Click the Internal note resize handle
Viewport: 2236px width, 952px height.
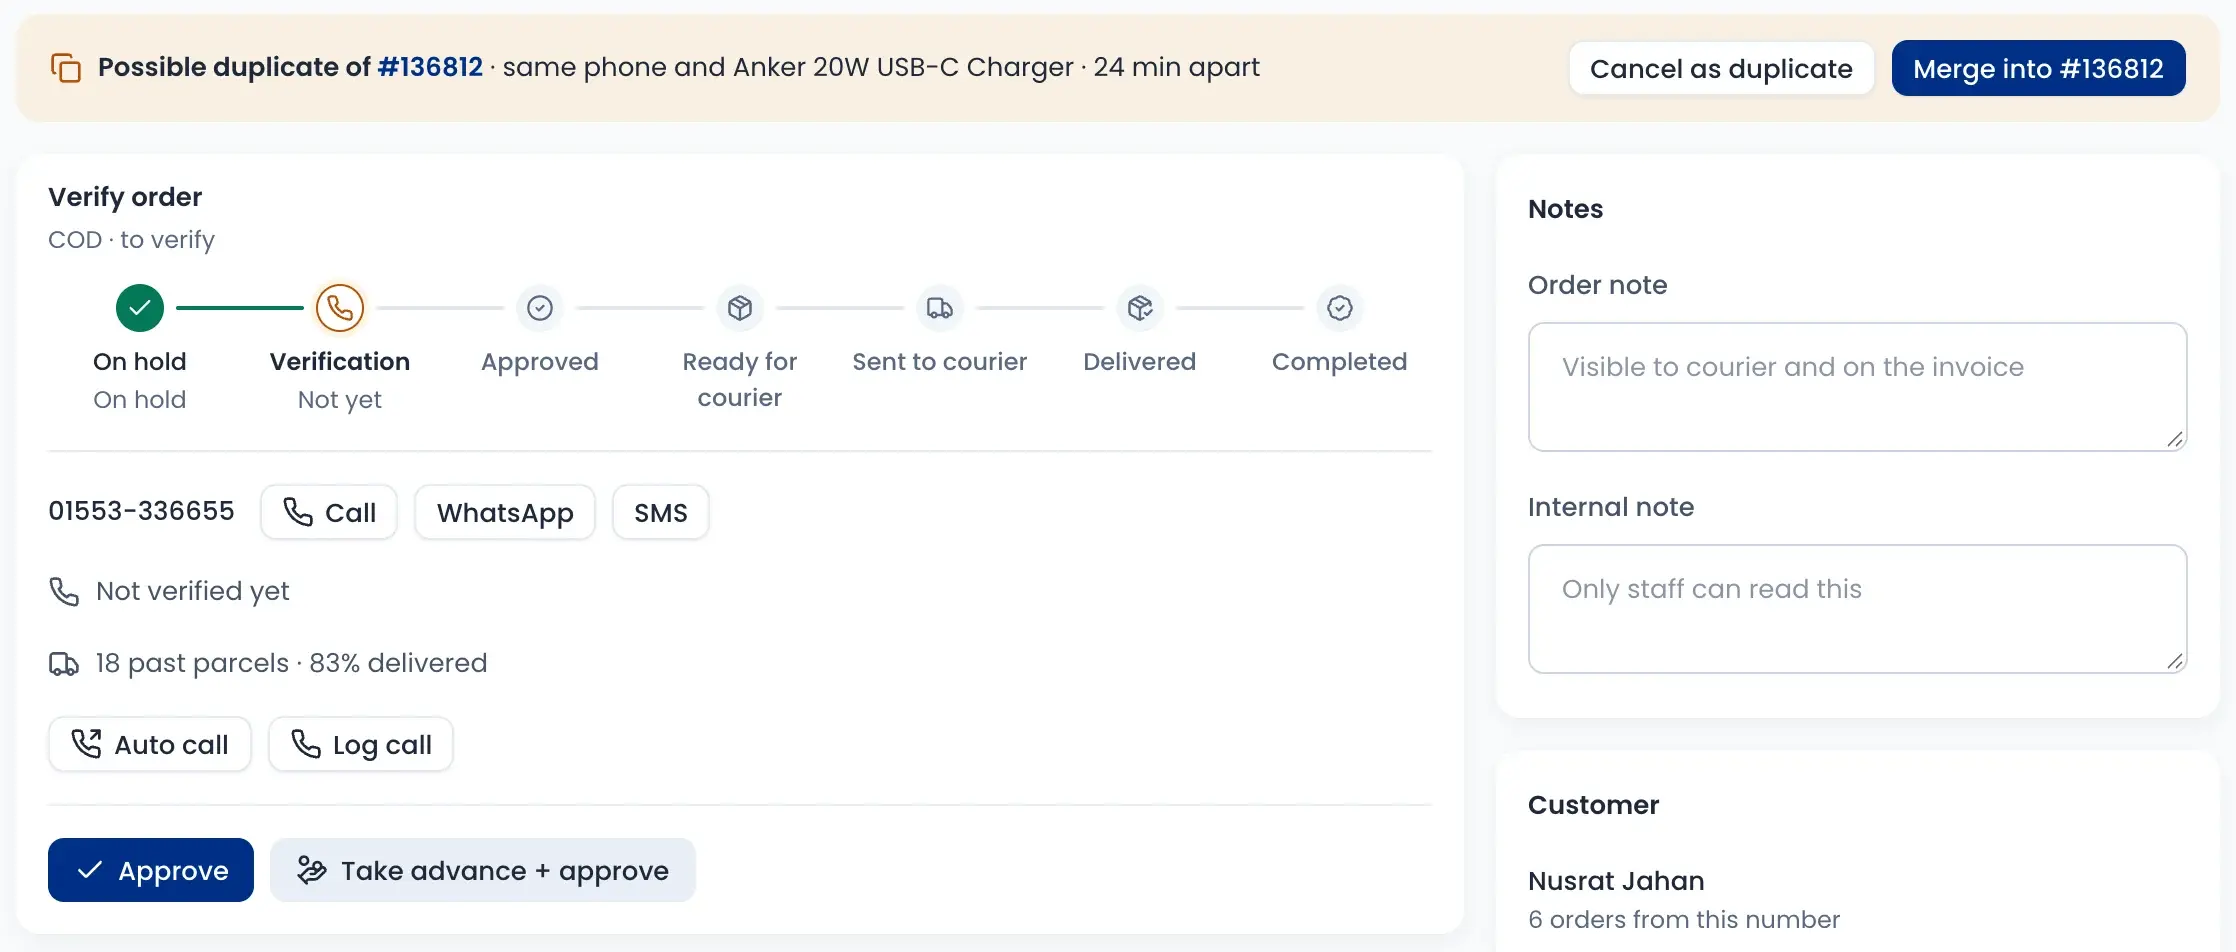coord(2175,661)
